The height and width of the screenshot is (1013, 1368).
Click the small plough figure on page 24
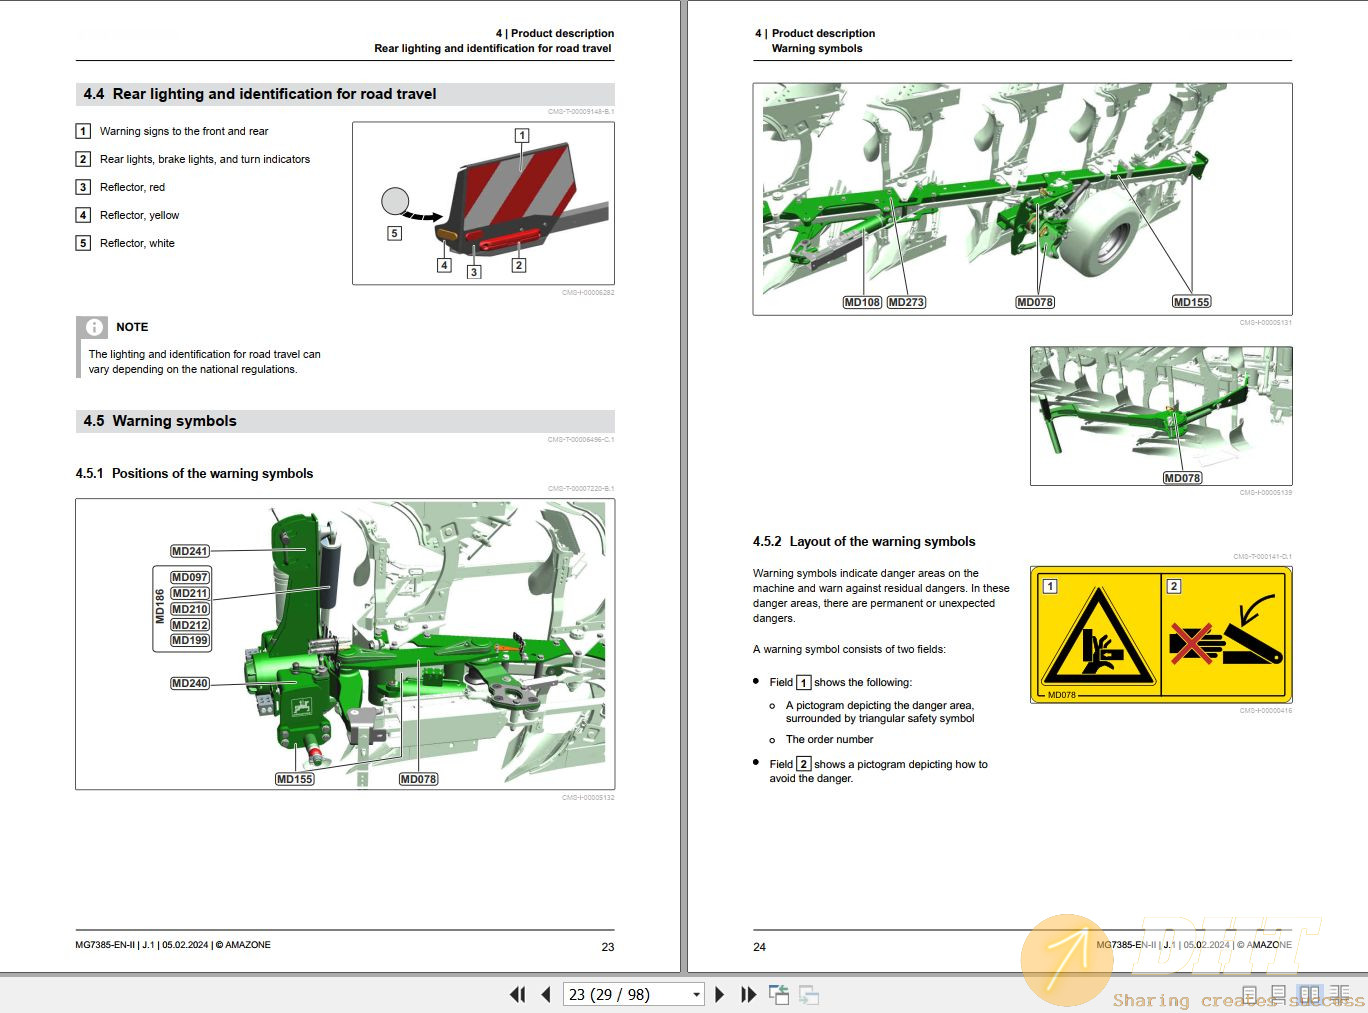tap(1161, 416)
